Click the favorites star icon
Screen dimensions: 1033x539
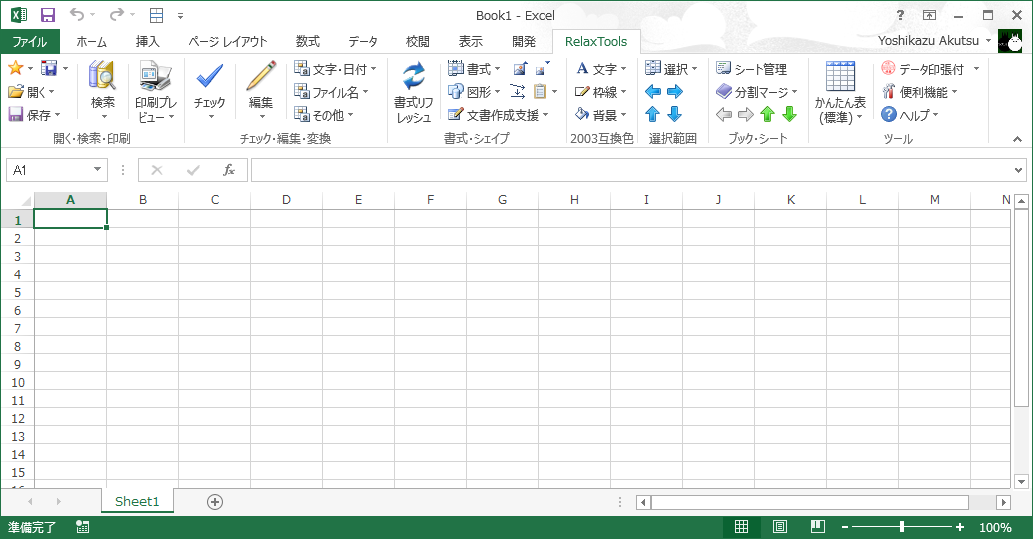(16, 68)
